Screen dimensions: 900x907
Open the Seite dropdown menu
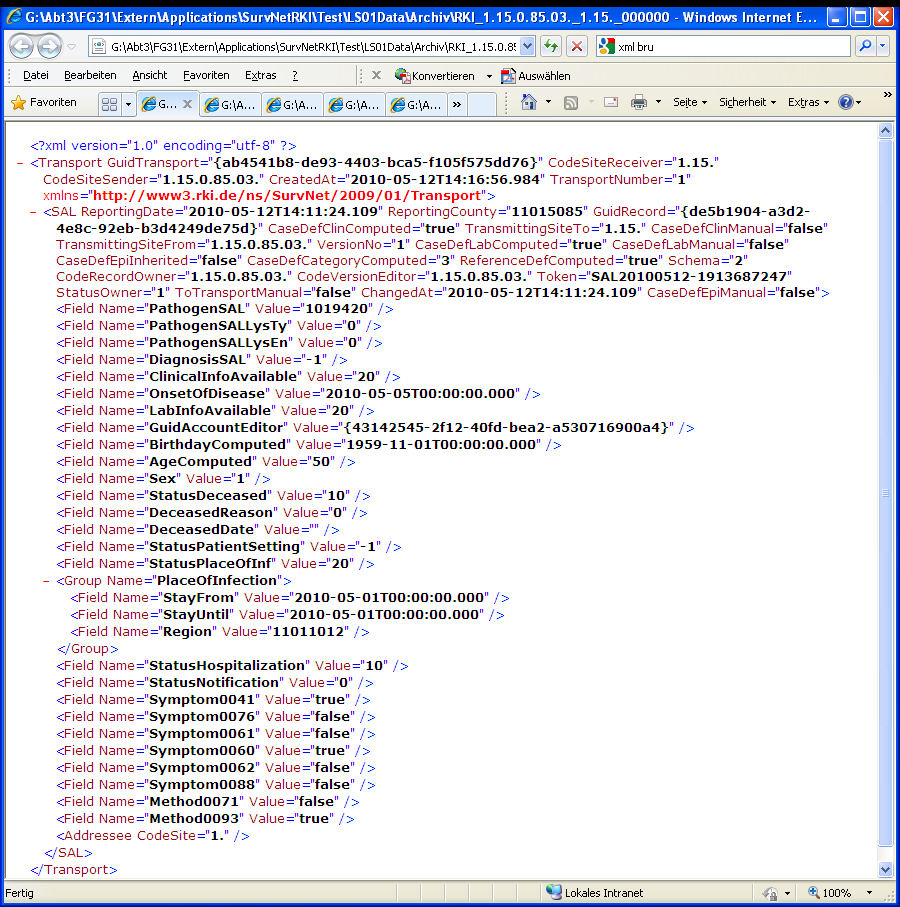point(689,102)
